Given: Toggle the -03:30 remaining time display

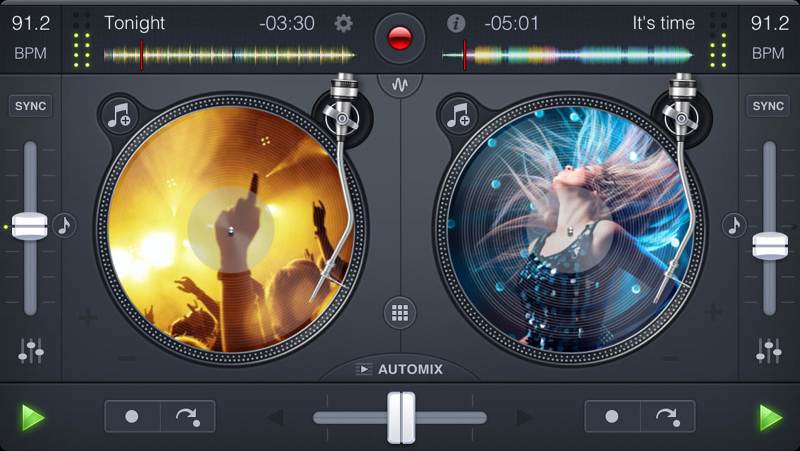Looking at the screenshot, I should (x=287, y=23).
